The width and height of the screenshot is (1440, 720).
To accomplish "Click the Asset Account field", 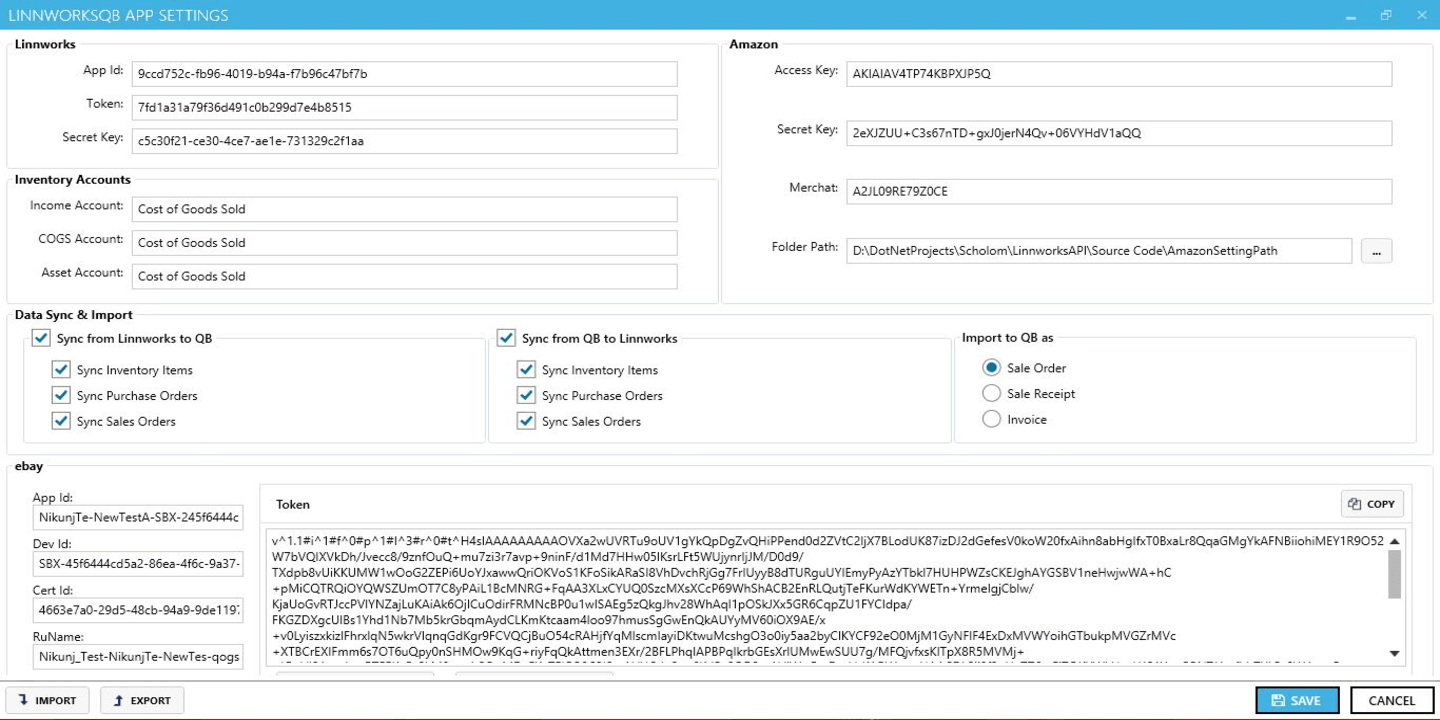I will click(x=404, y=276).
